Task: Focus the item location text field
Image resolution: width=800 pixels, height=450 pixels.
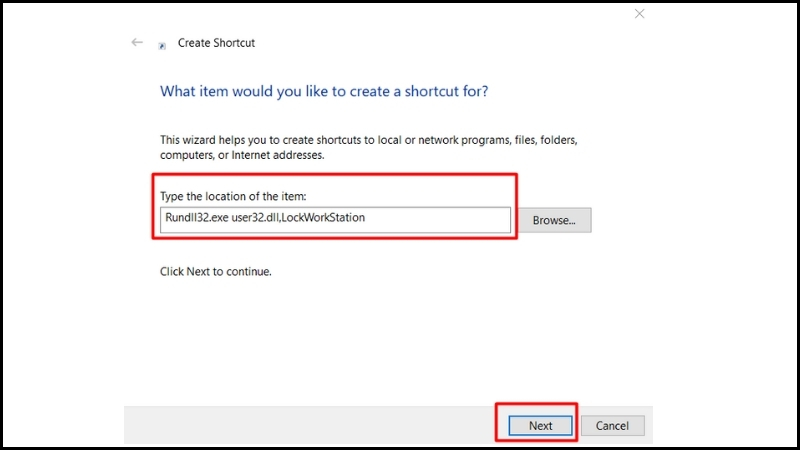Action: [x=335, y=220]
